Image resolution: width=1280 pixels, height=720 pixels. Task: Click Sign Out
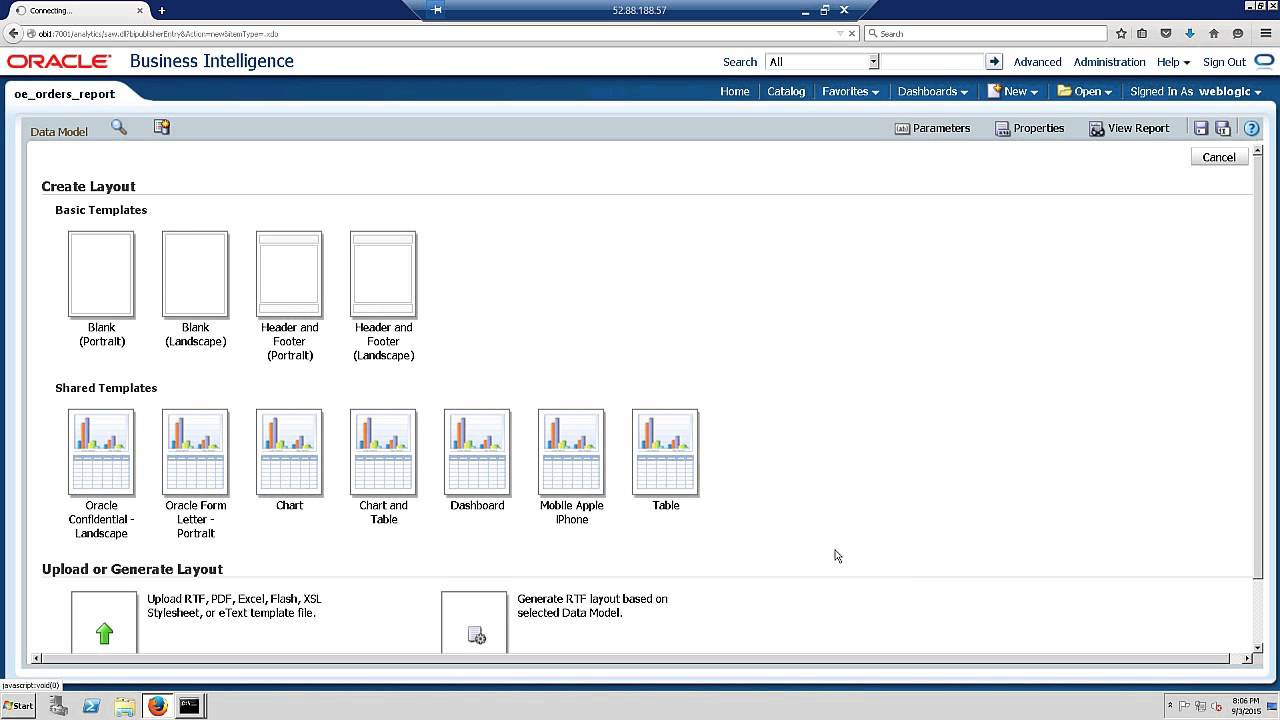click(1224, 62)
